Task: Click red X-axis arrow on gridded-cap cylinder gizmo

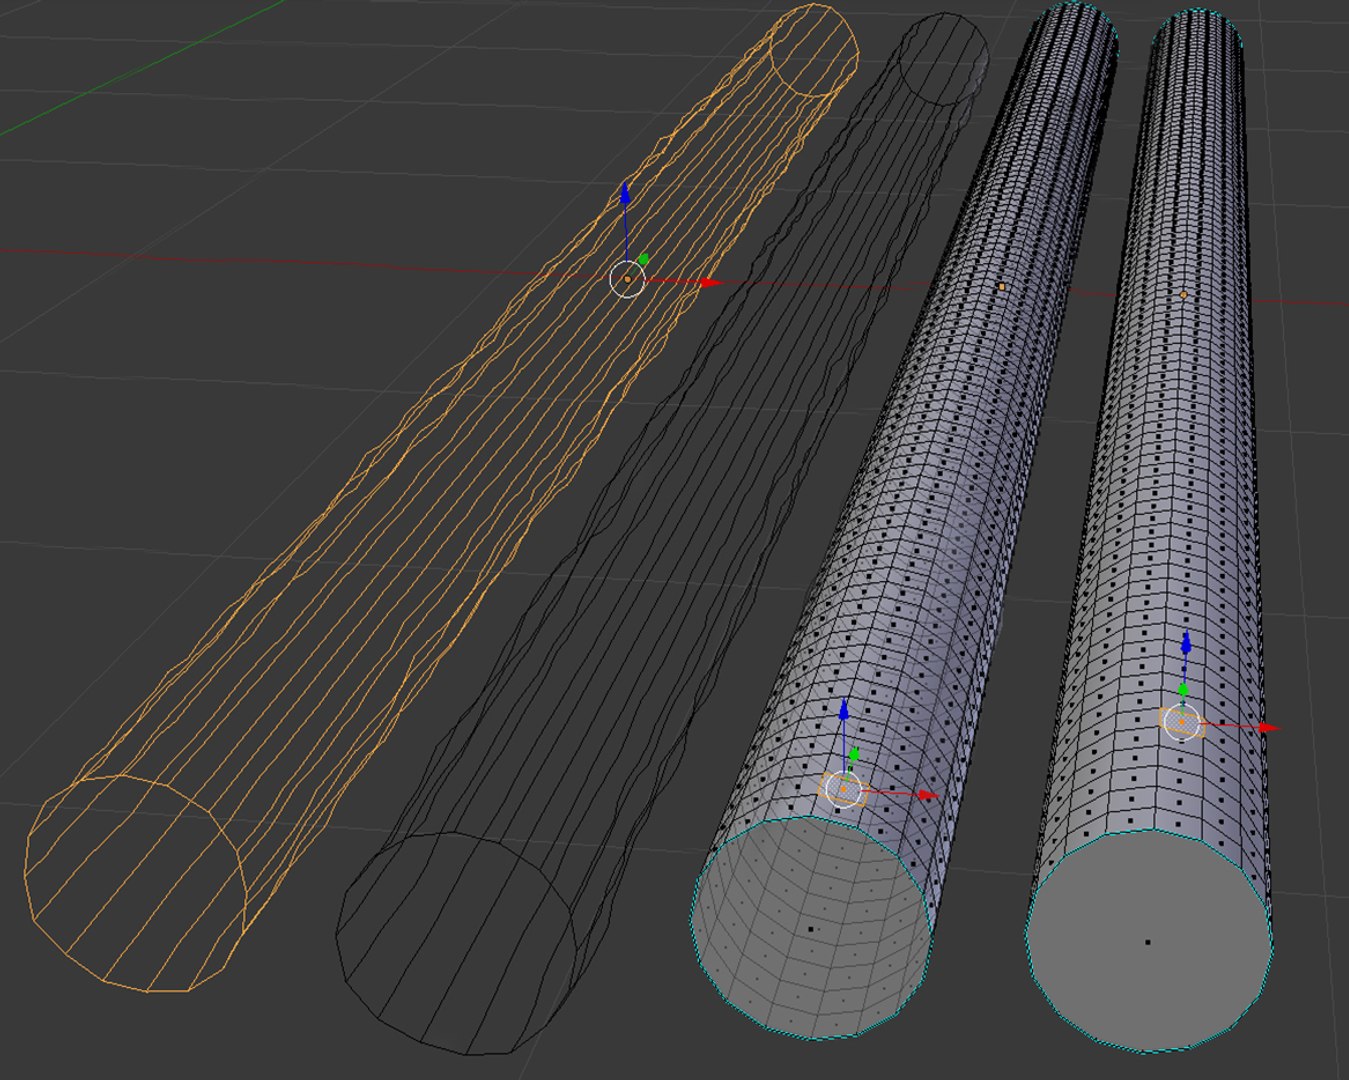Action: (x=928, y=796)
